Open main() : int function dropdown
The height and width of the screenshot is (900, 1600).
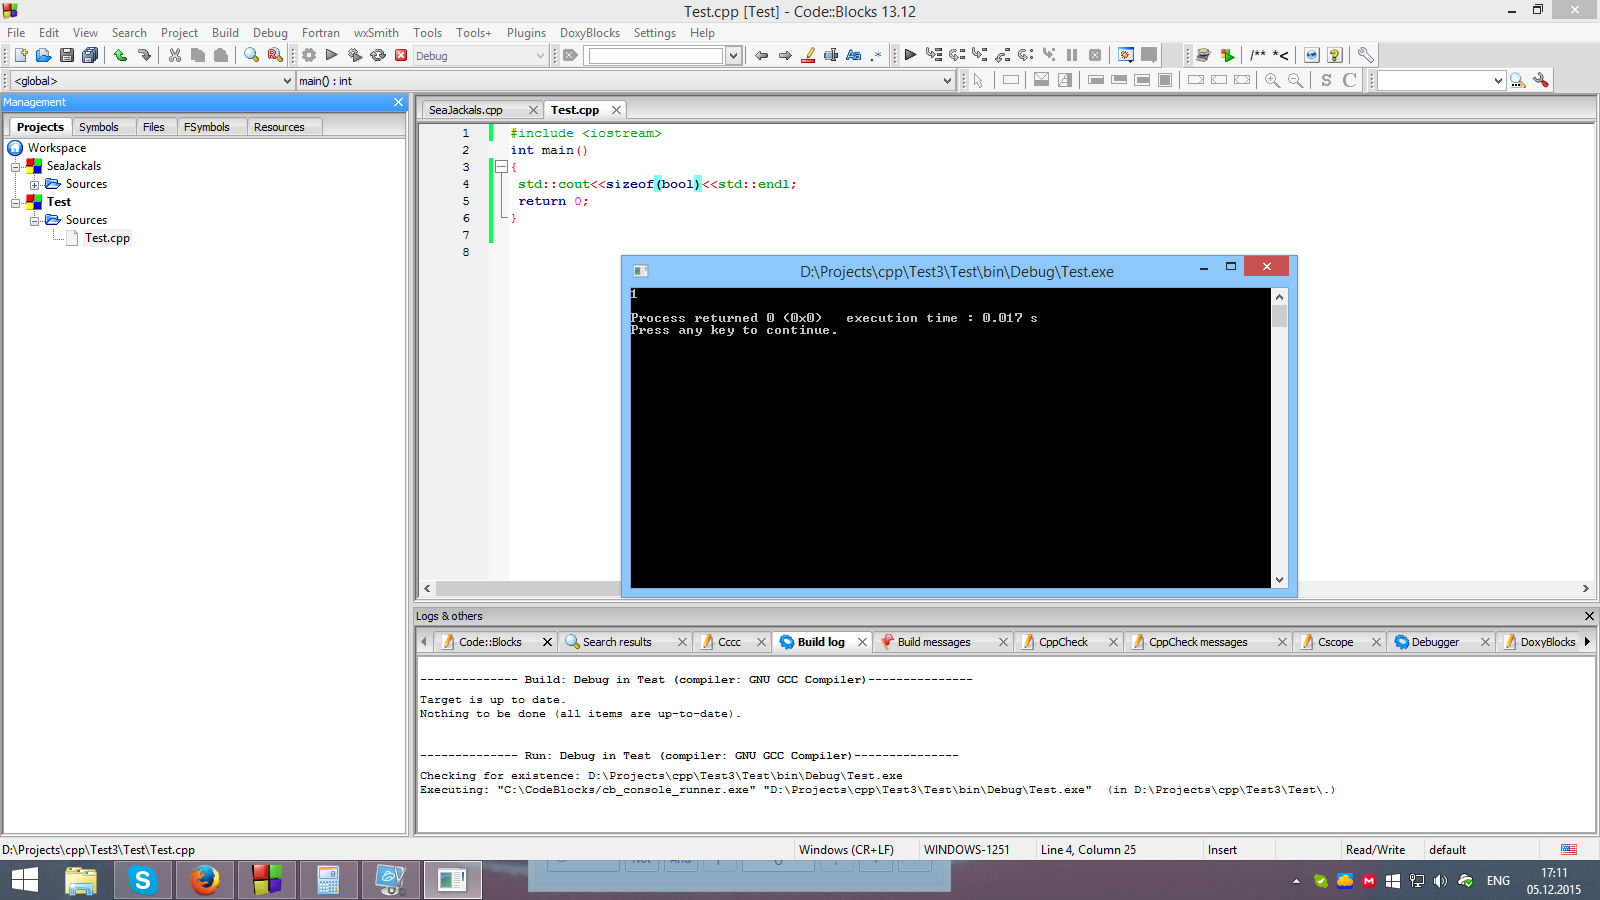[x=625, y=81]
